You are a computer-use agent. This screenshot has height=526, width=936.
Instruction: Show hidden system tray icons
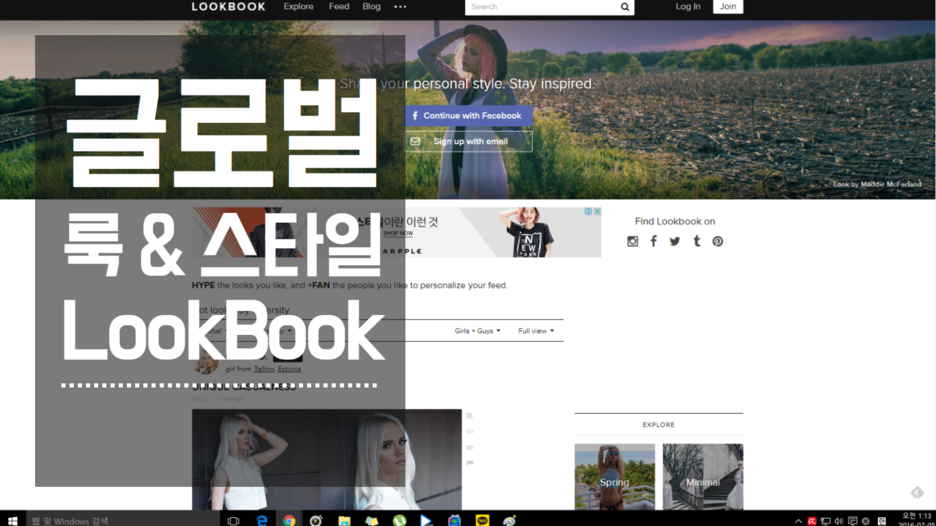798,521
